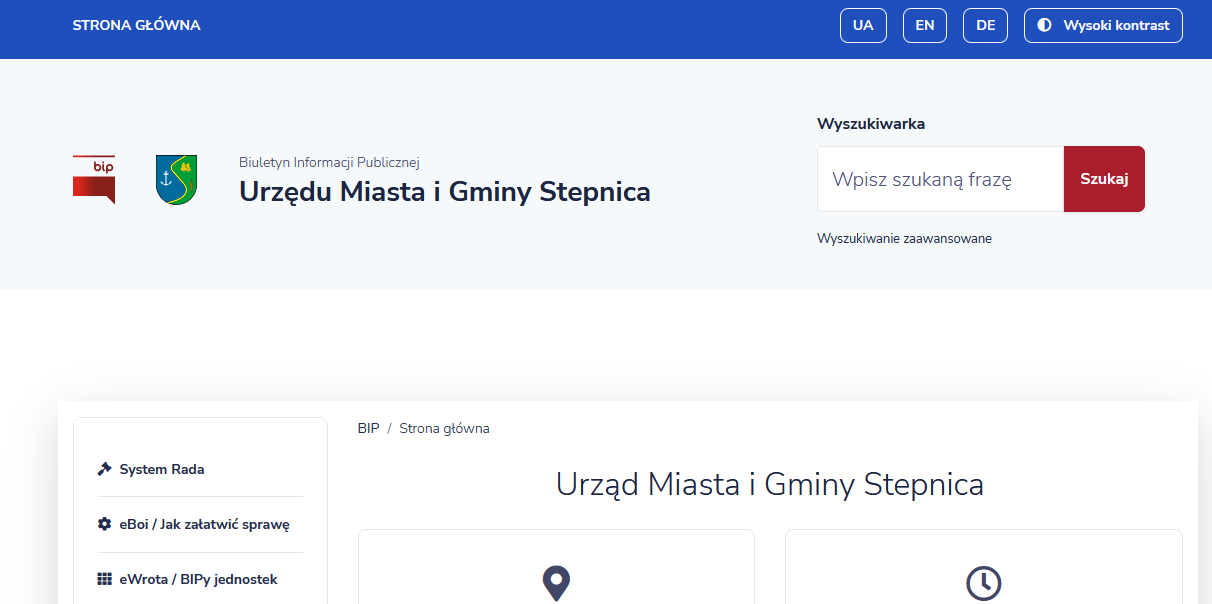The image size is (1212, 604).
Task: Click the gear icon beside eBoi
Action: (x=104, y=524)
